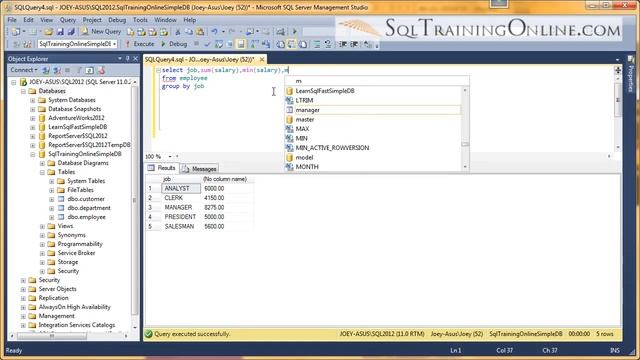Click the Filter icon in Object Explorer

click(x=80, y=70)
